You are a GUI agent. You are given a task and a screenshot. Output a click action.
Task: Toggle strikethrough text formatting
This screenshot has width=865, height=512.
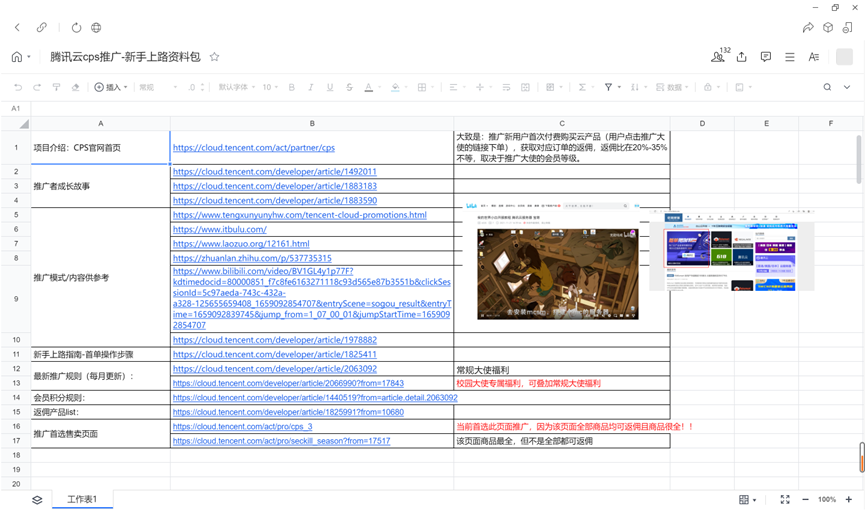[x=349, y=87]
